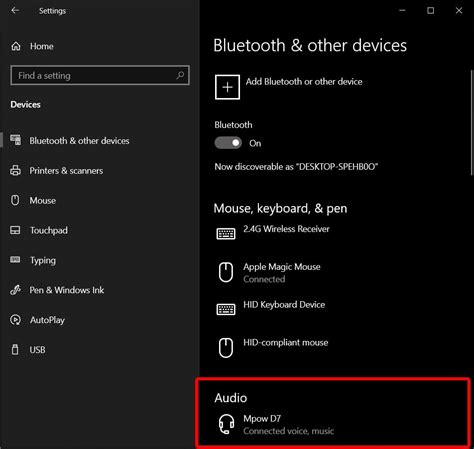Click the Find a setting search box
Image resolution: width=474 pixels, height=449 pixels.
click(x=100, y=75)
